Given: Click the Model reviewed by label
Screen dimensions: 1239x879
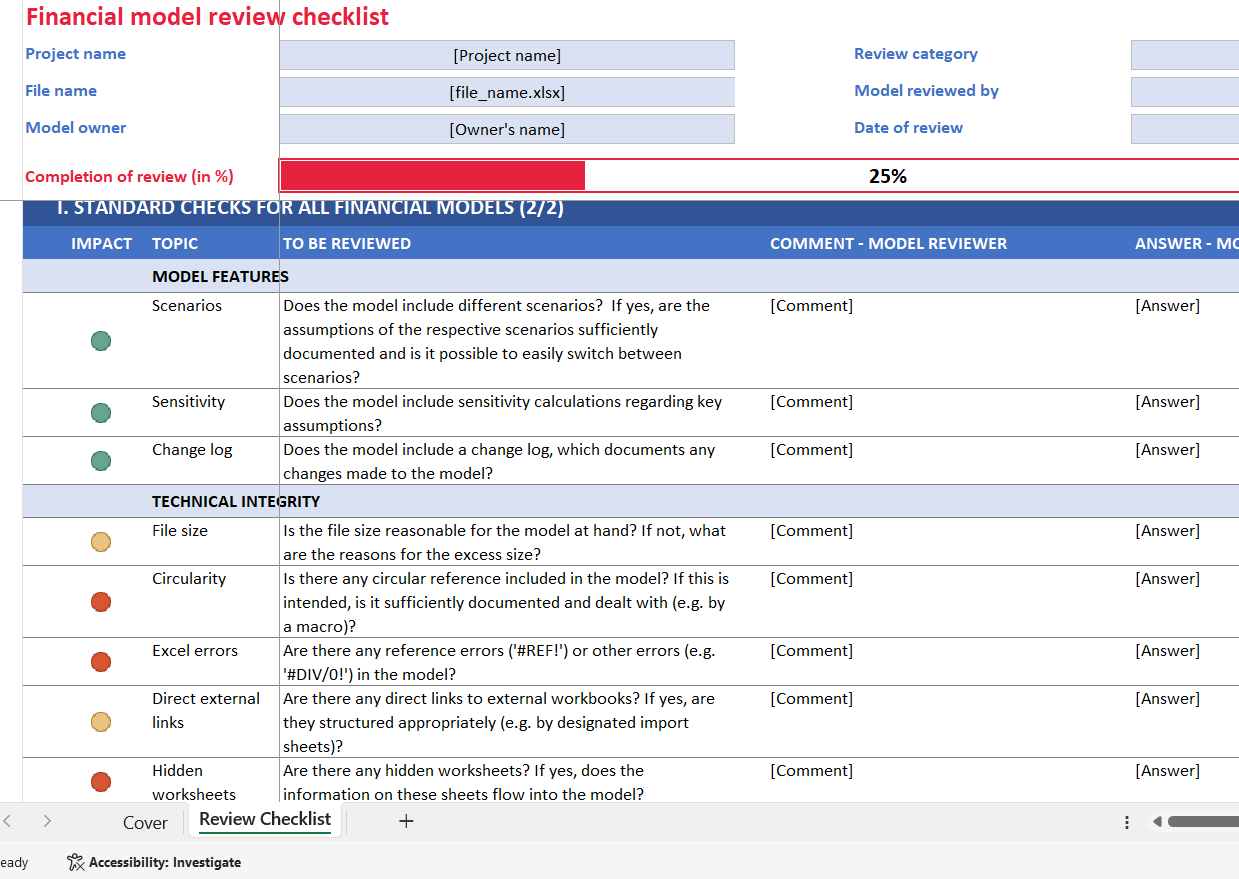Looking at the screenshot, I should pyautogui.click(x=927, y=91).
